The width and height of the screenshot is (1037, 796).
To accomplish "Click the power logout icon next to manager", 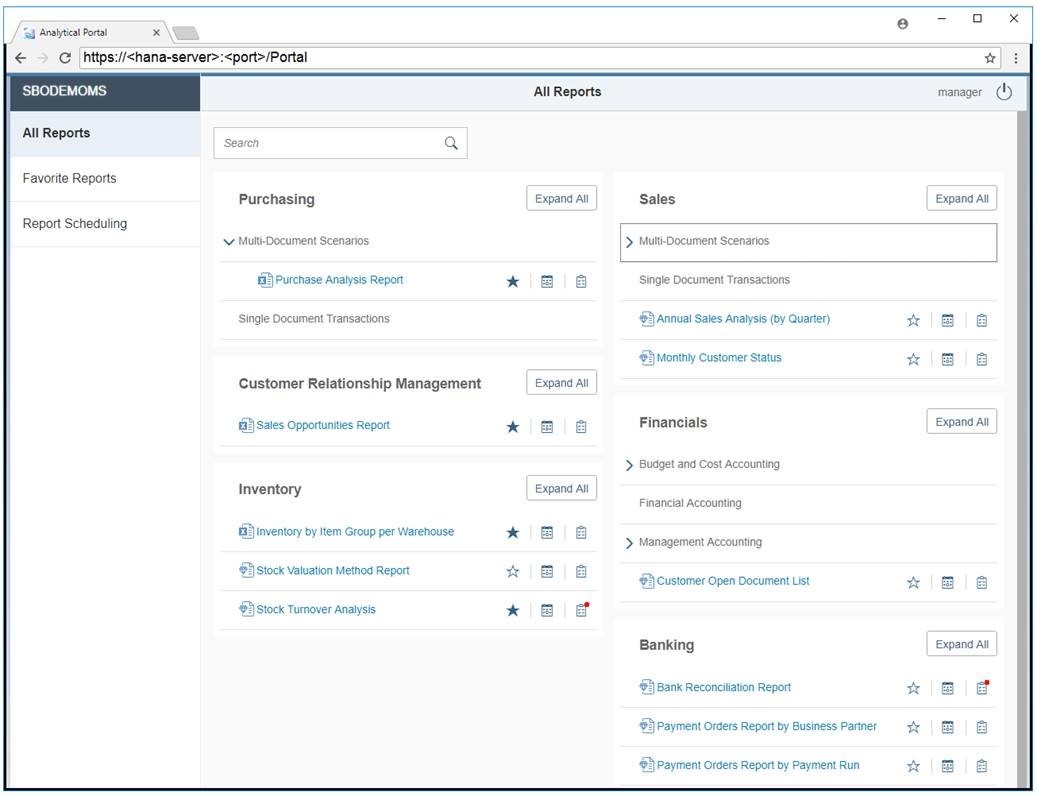I will tap(1004, 92).
